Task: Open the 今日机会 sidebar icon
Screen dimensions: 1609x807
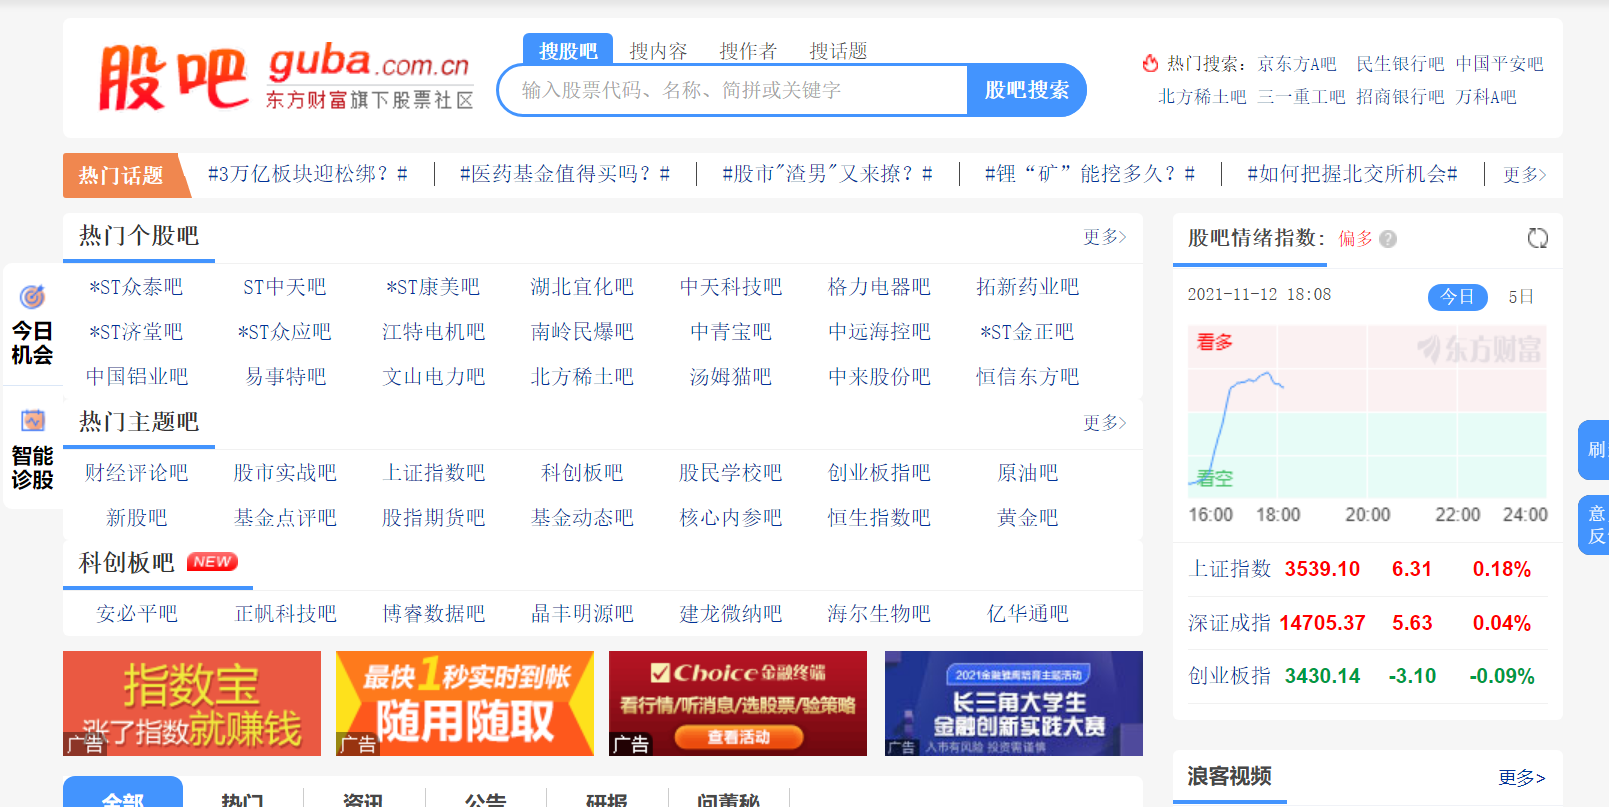Action: [32, 326]
